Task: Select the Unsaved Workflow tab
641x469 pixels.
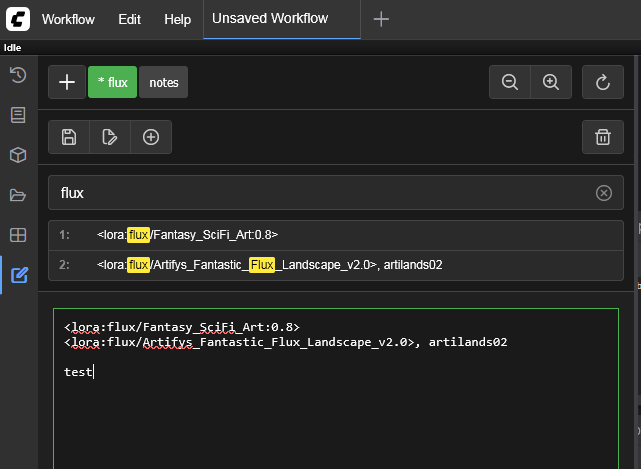Action: (282, 19)
